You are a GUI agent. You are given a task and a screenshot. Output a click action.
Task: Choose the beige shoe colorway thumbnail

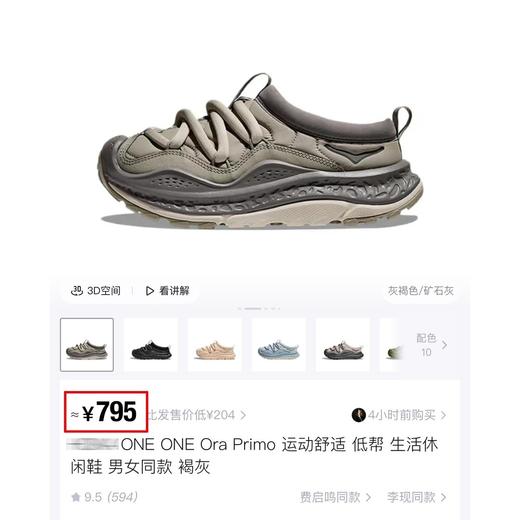pos(215,345)
